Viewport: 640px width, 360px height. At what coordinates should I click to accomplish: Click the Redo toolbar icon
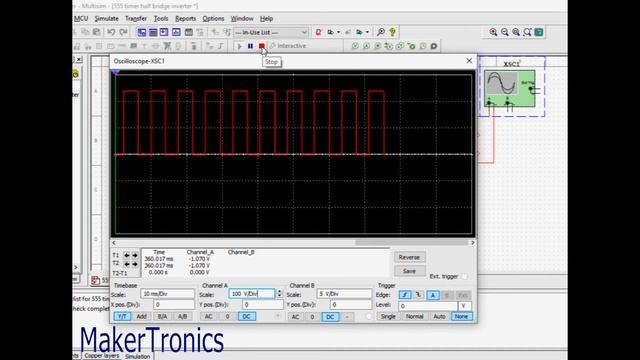tap(124, 32)
